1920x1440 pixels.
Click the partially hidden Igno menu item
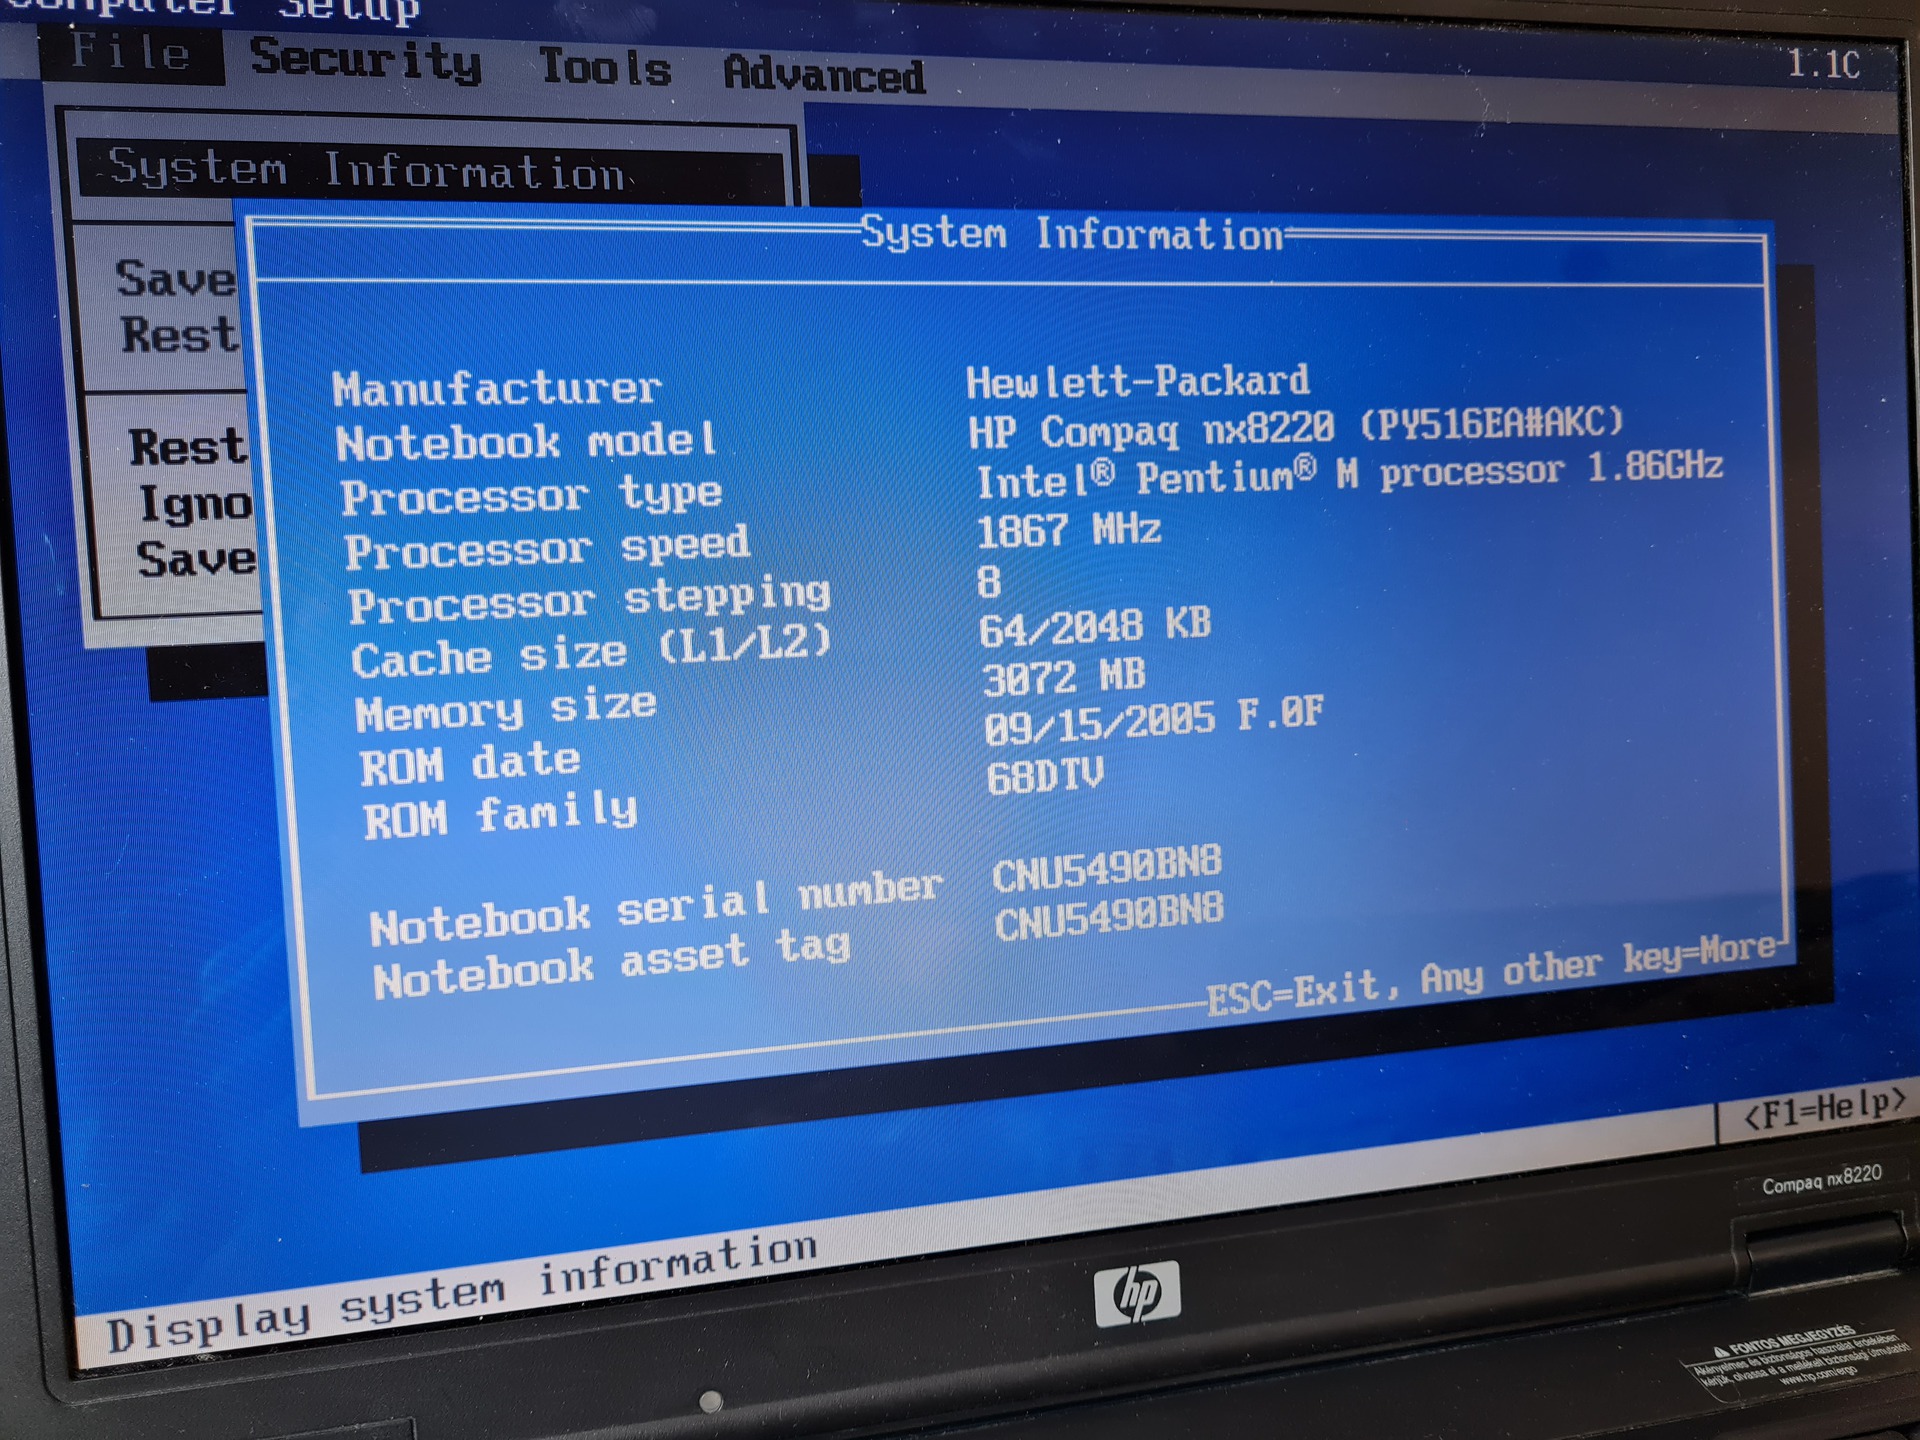(x=195, y=503)
